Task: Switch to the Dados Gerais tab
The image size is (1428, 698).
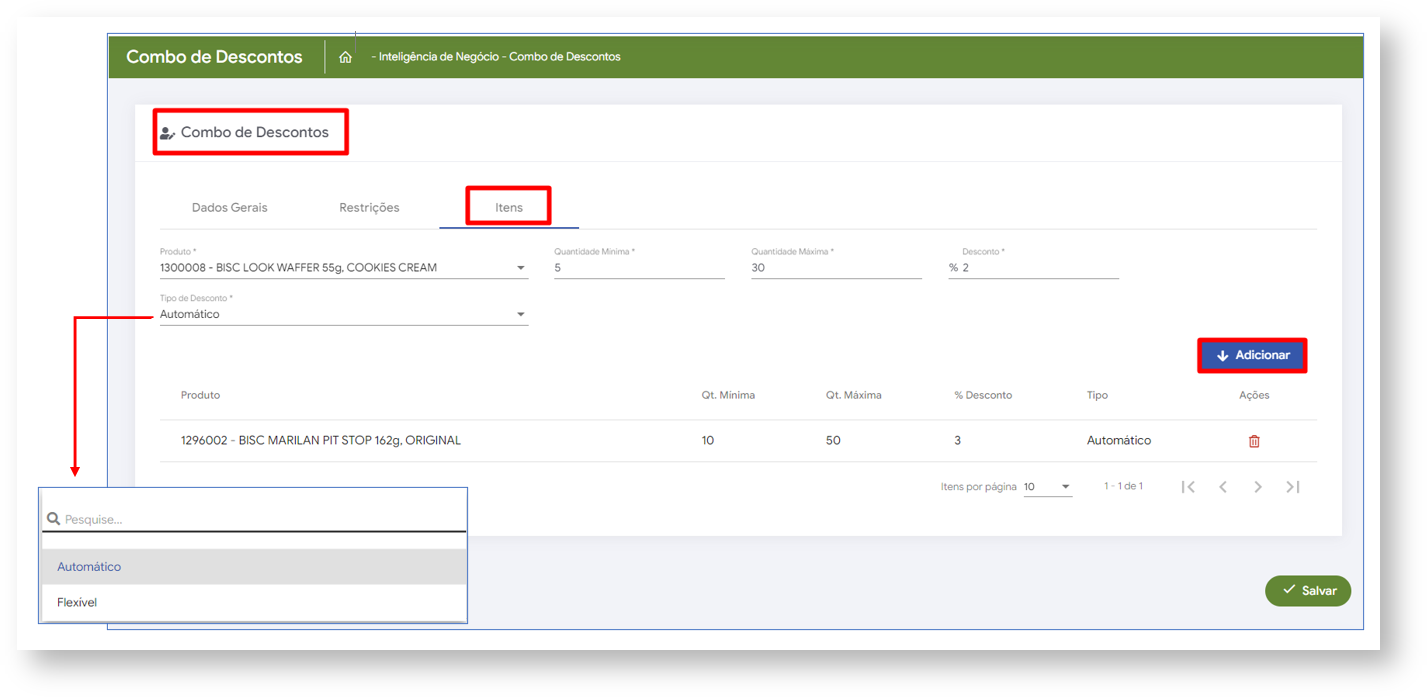Action: [230, 208]
